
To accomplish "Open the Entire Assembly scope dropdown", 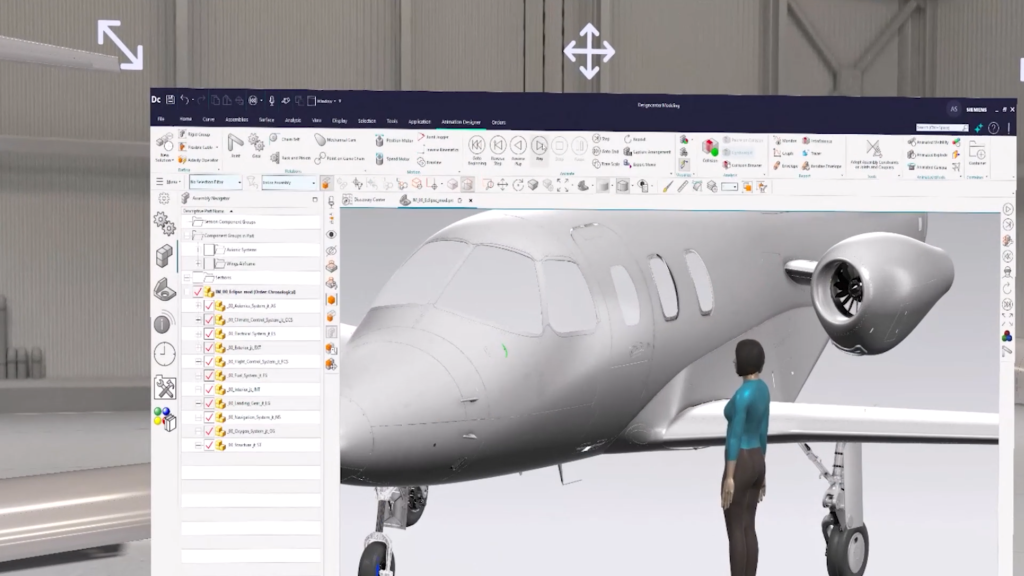I will 288,183.
